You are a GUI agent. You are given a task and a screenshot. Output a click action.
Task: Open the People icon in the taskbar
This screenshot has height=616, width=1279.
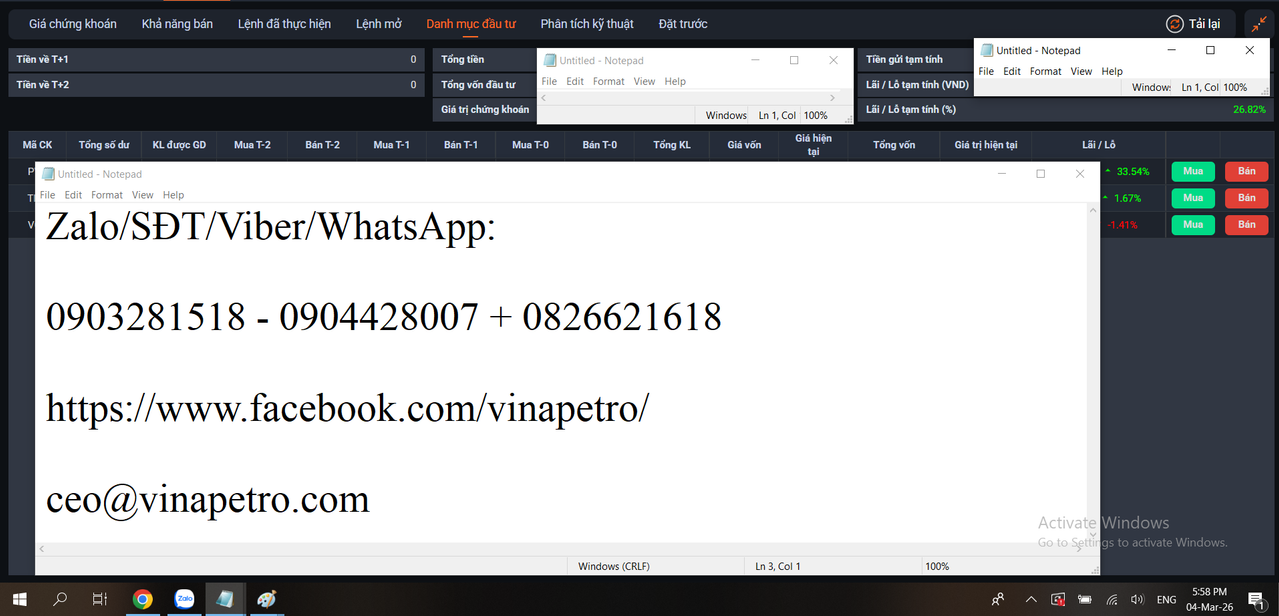pyautogui.click(x=998, y=600)
